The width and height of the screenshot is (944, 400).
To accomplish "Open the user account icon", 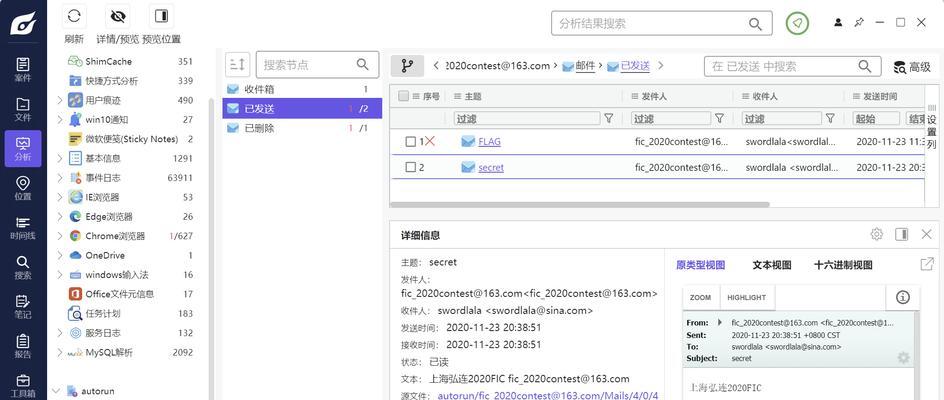I will [838, 22].
